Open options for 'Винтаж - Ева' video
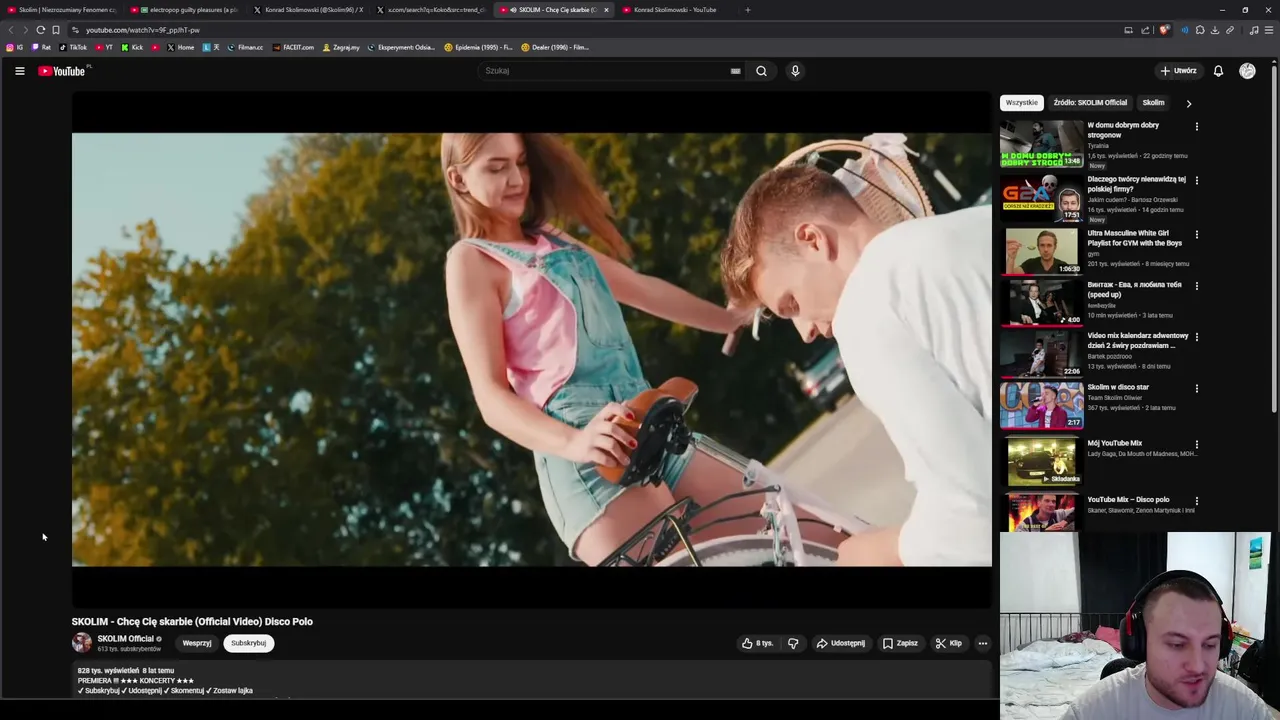 1196,286
